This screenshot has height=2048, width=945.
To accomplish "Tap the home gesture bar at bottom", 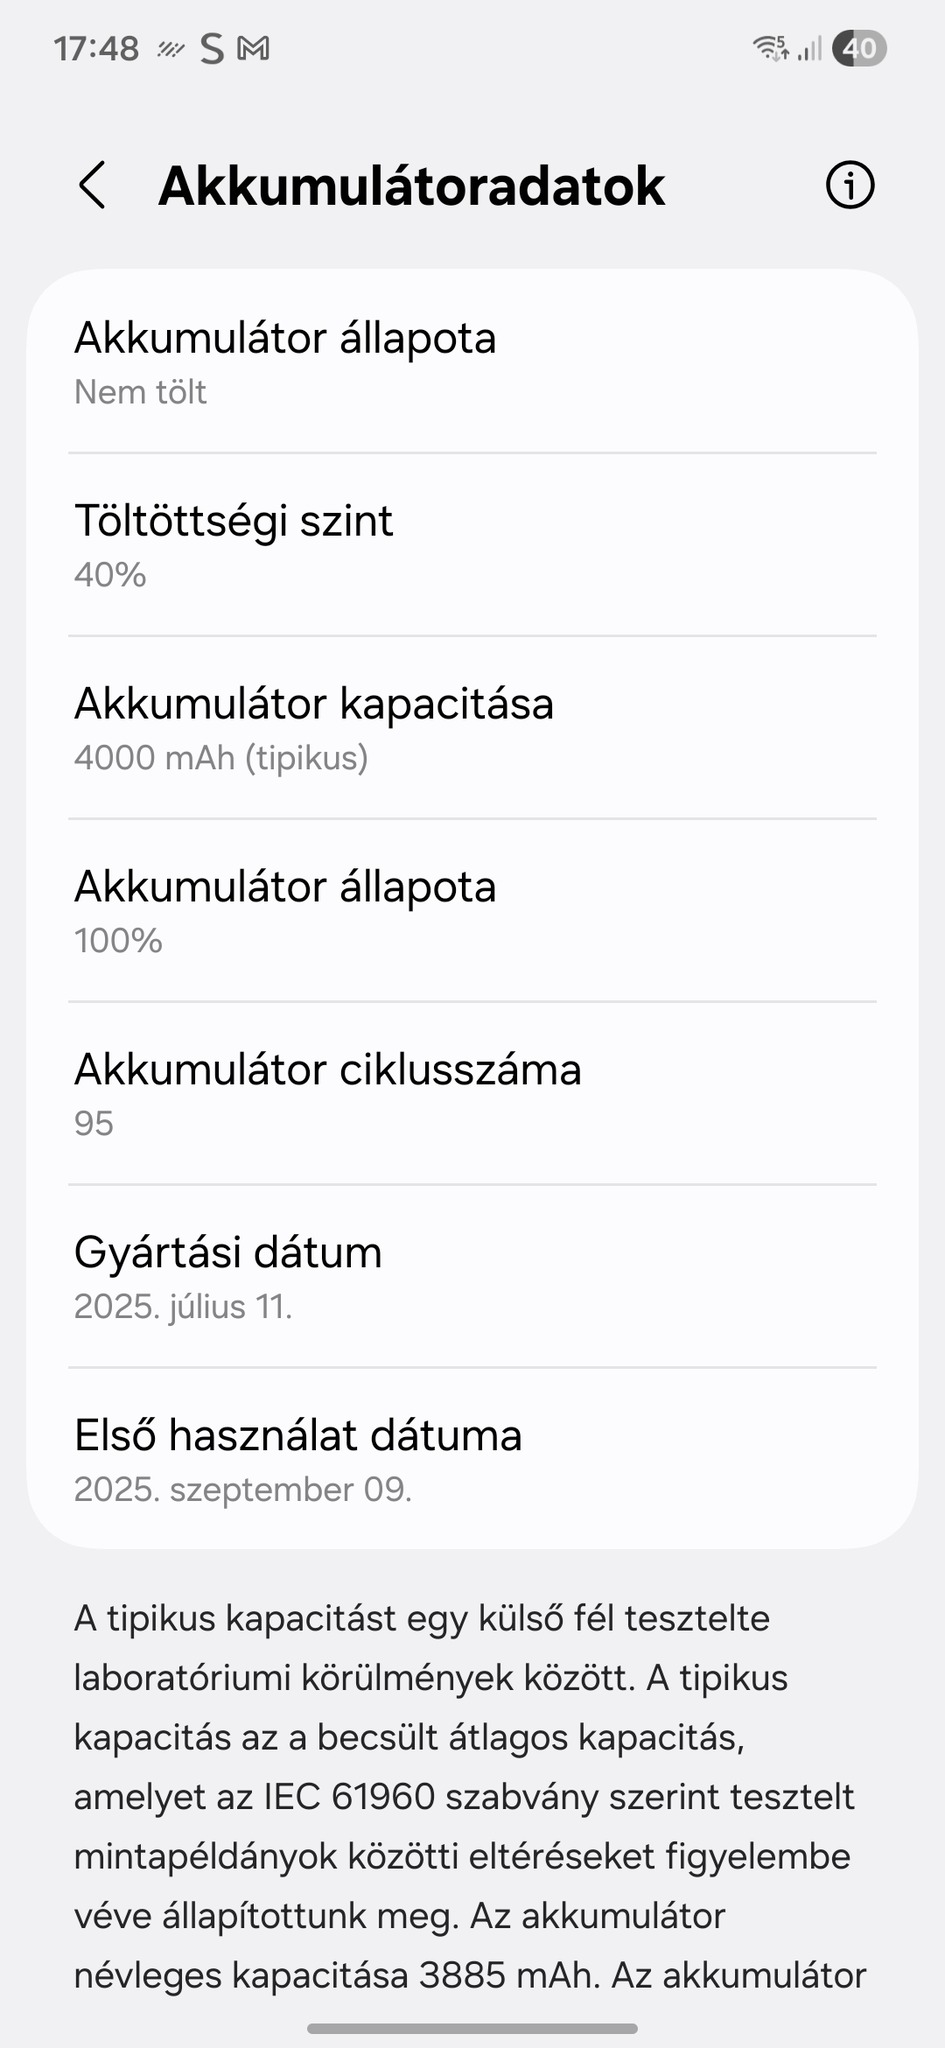I will click(472, 2028).
